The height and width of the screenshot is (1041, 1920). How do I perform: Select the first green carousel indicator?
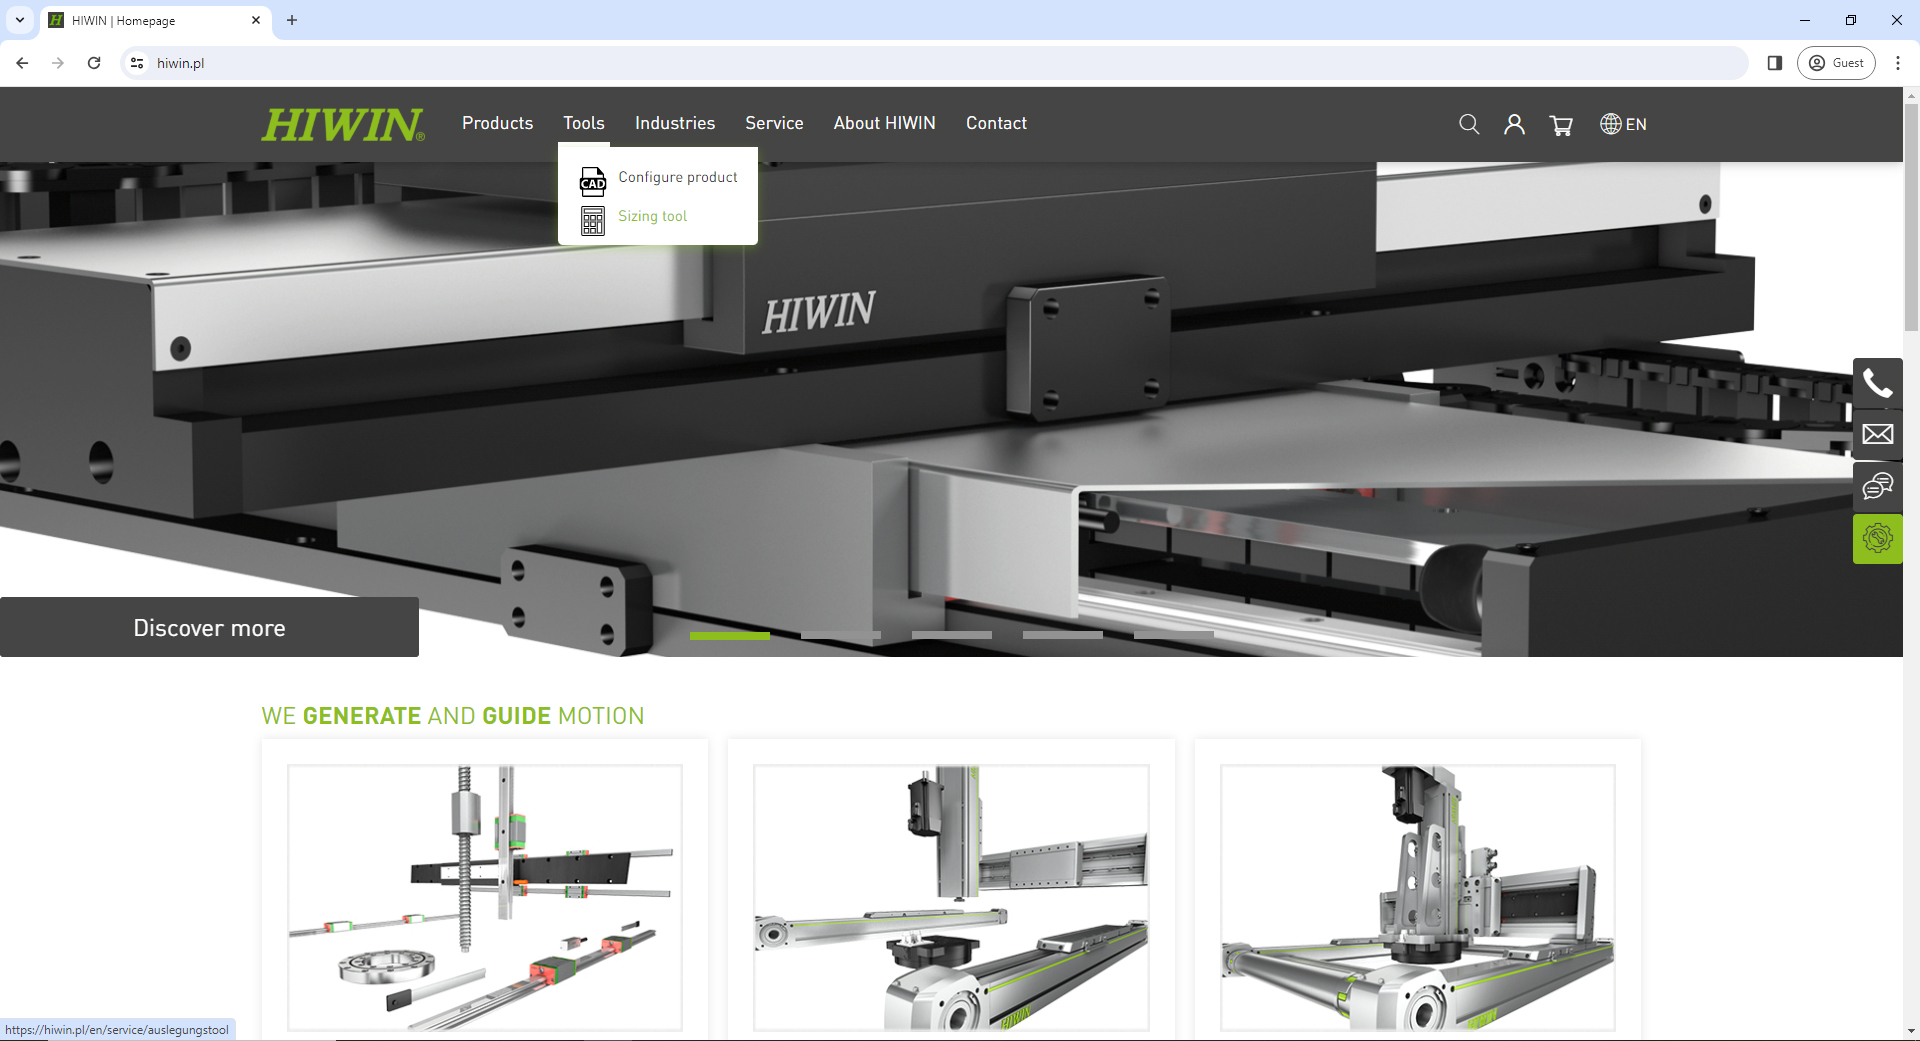[x=730, y=635]
